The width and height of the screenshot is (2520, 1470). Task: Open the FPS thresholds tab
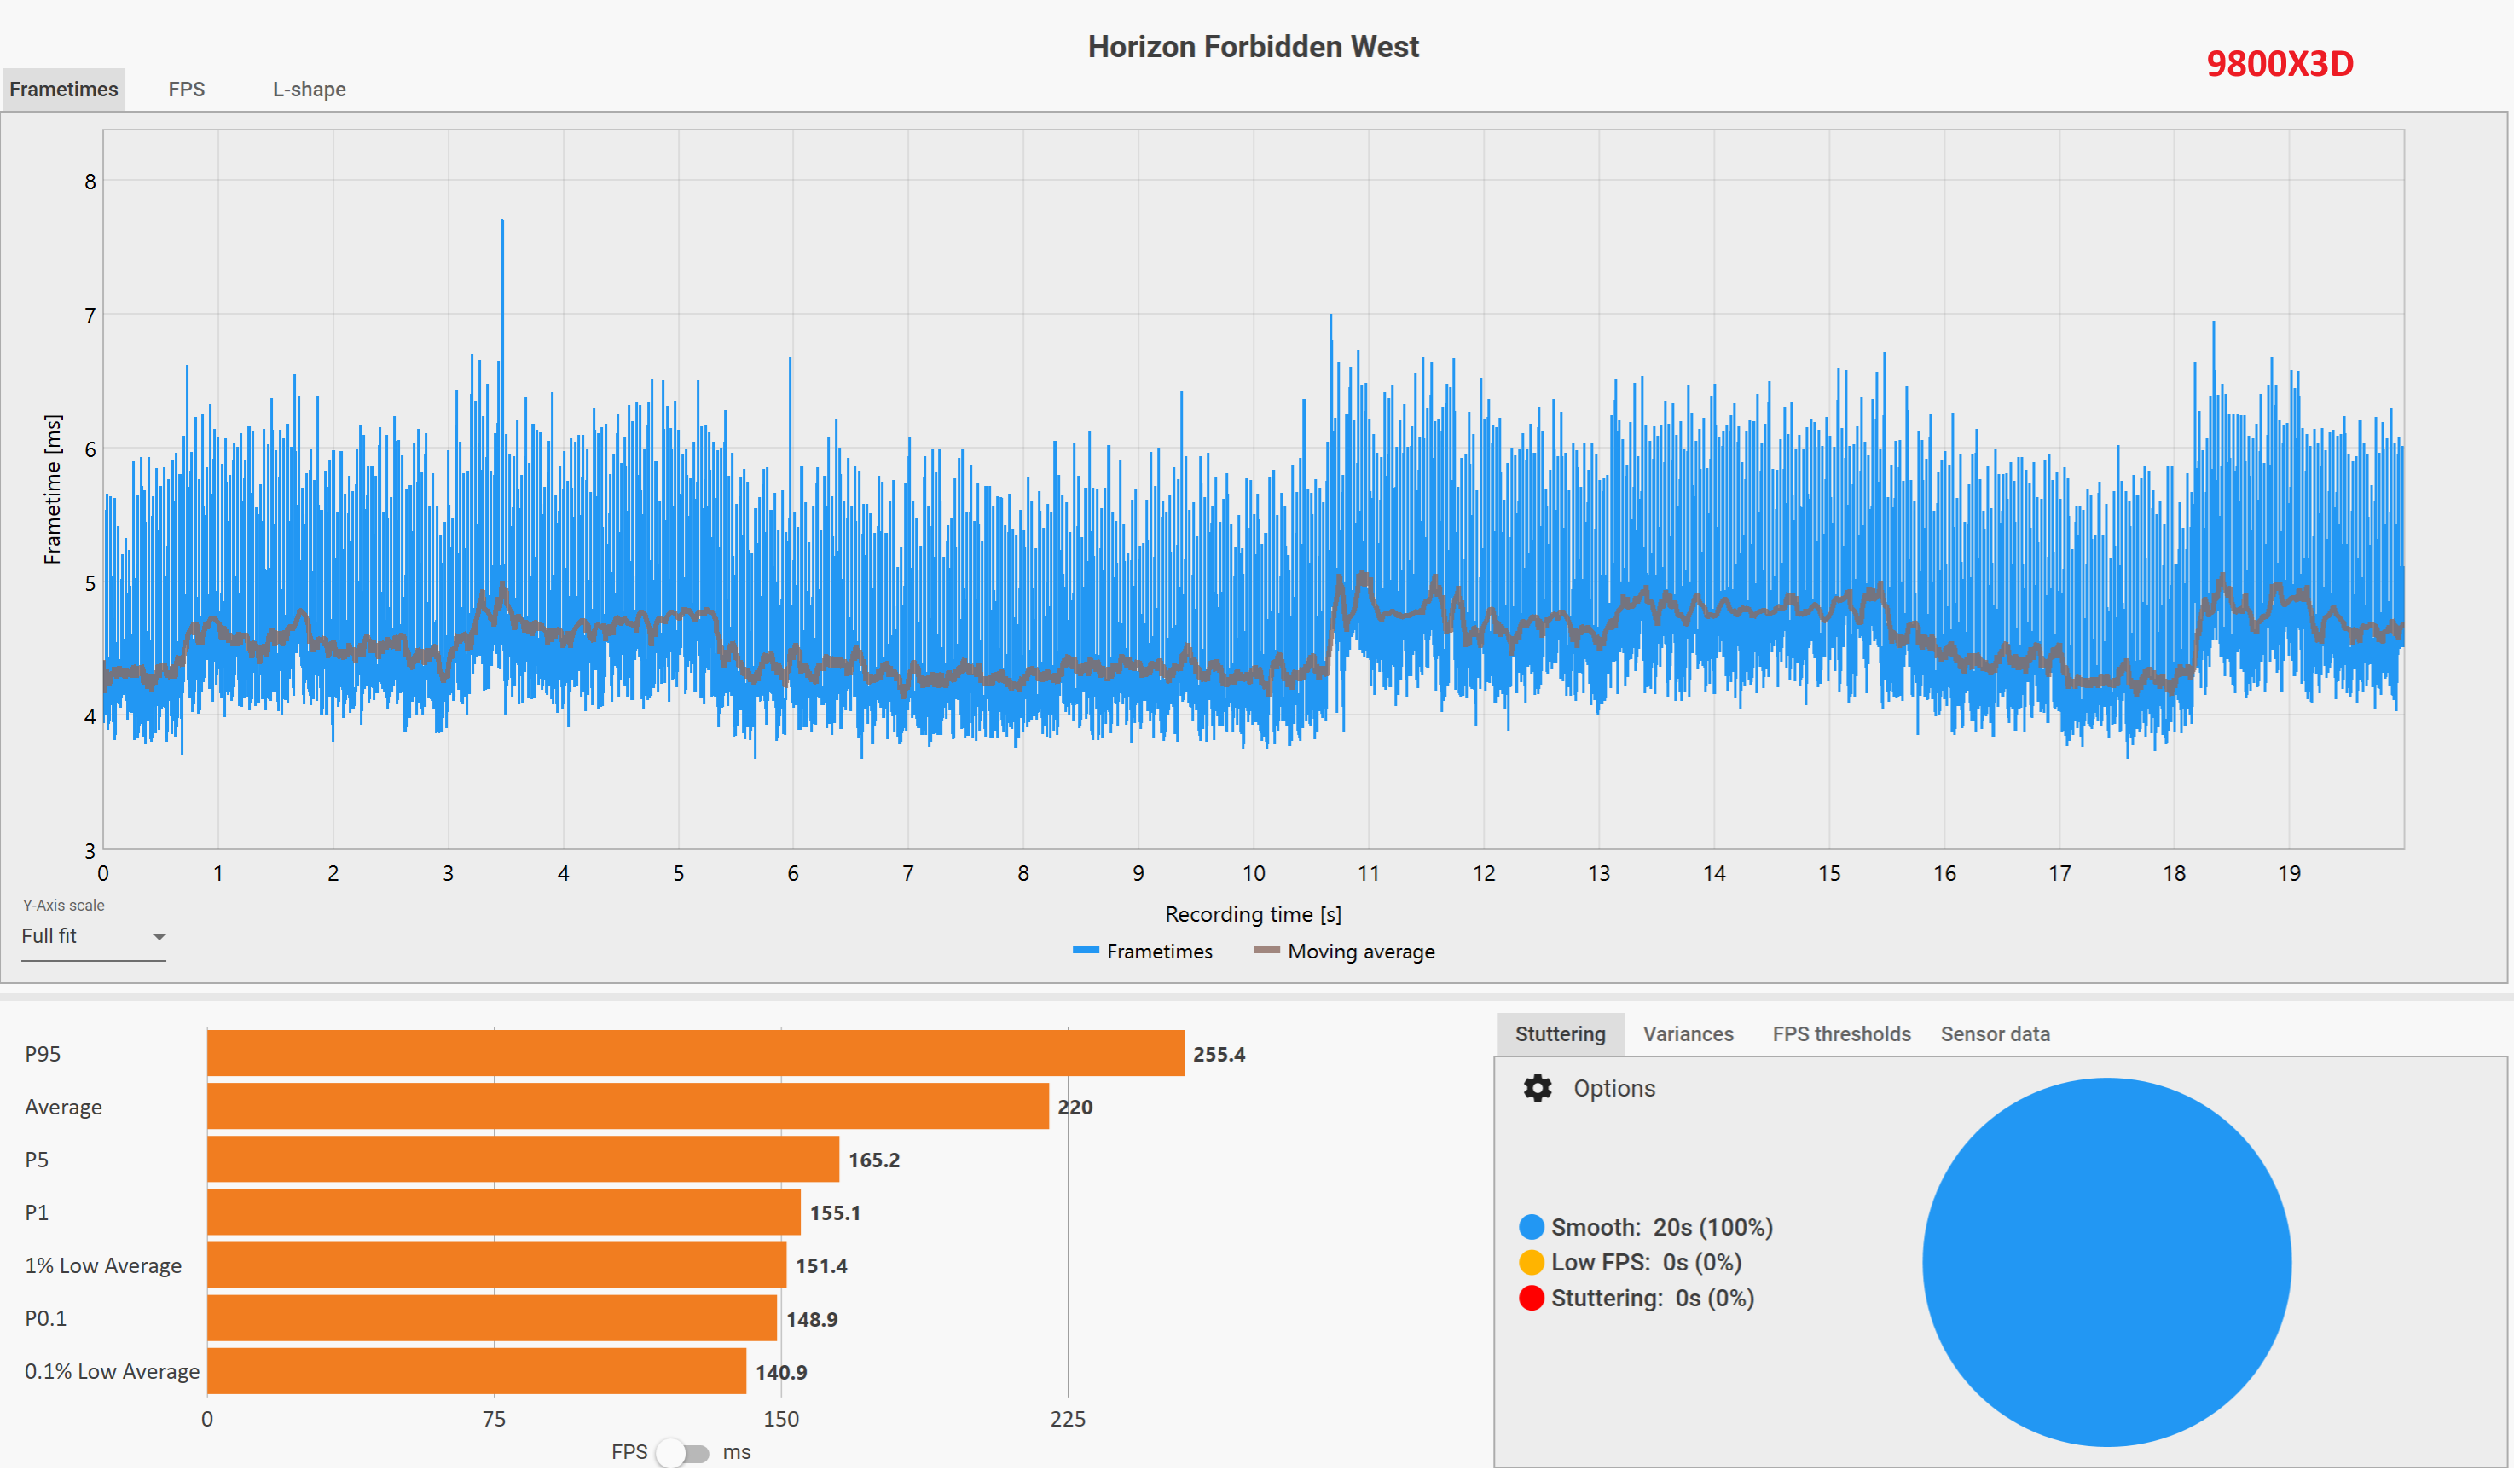[x=1841, y=1034]
